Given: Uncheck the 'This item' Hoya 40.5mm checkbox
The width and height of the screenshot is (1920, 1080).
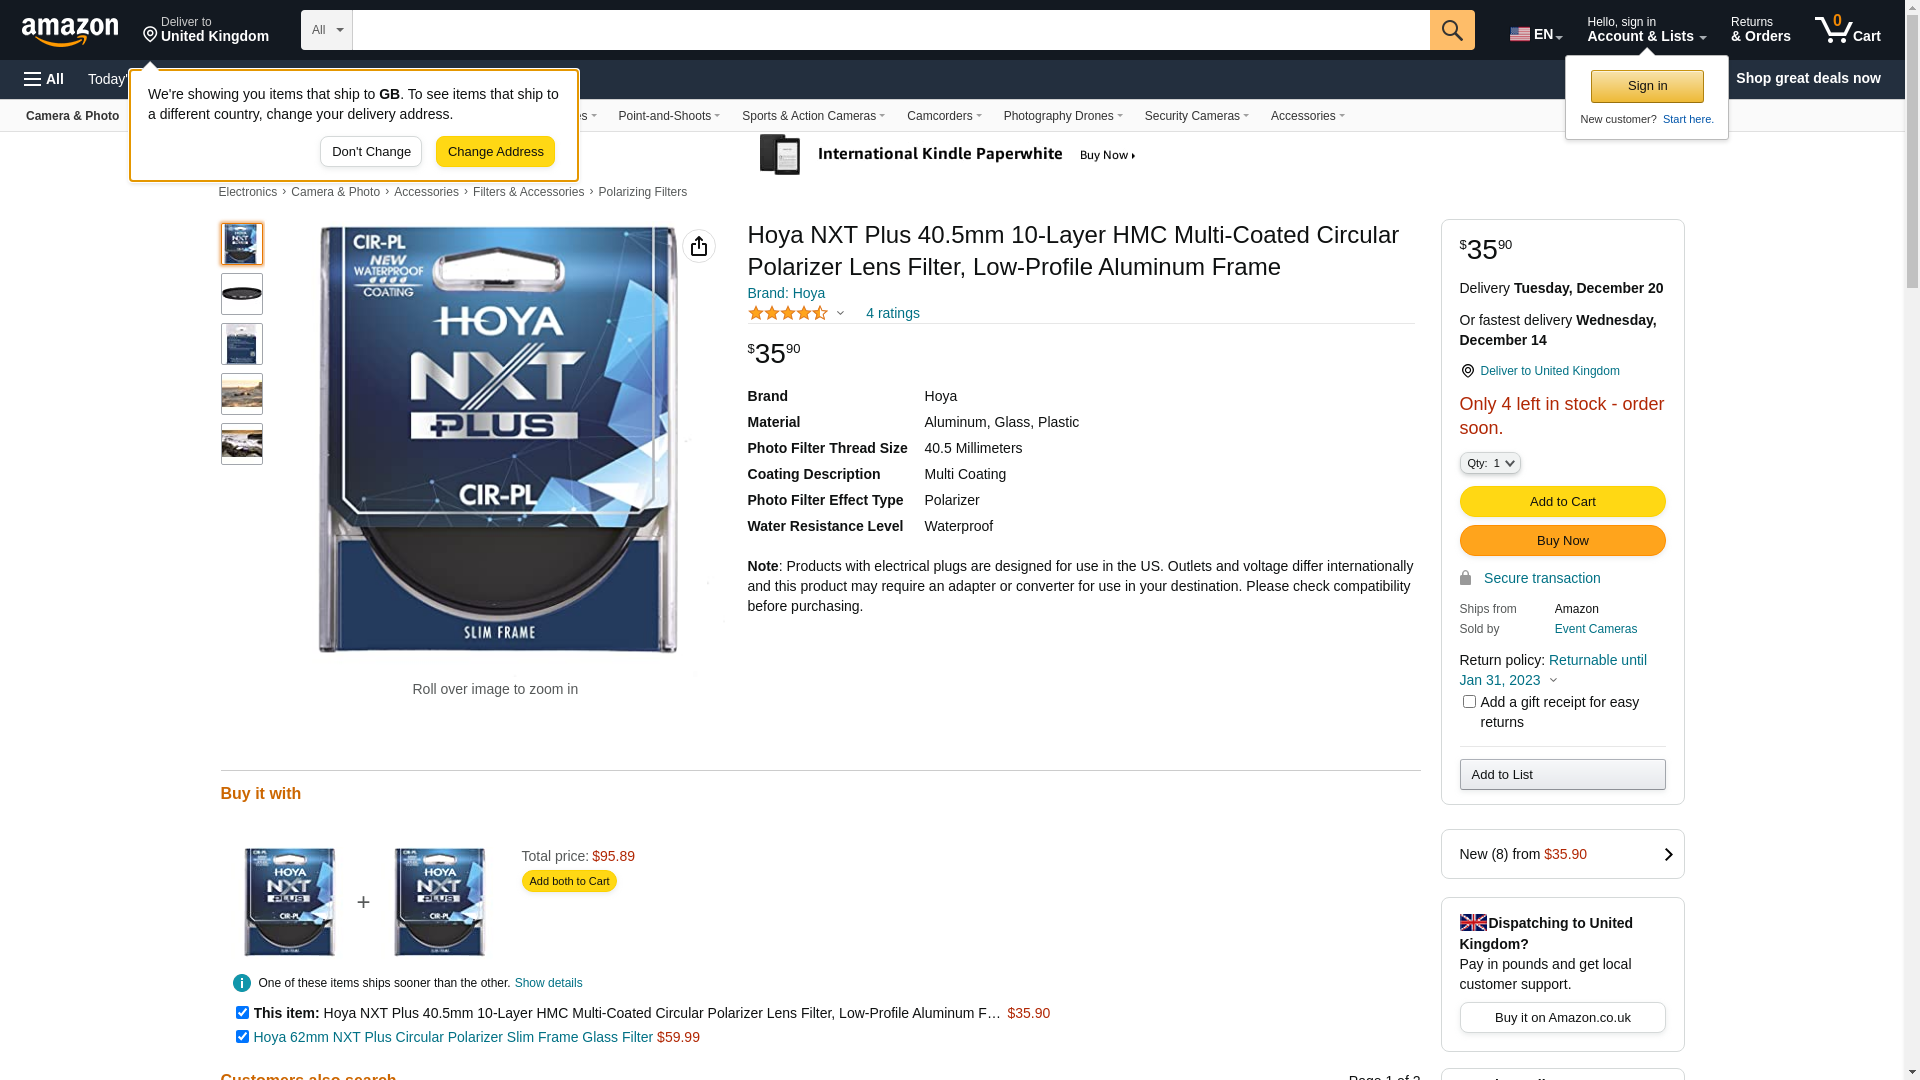Looking at the screenshot, I should 242,1013.
